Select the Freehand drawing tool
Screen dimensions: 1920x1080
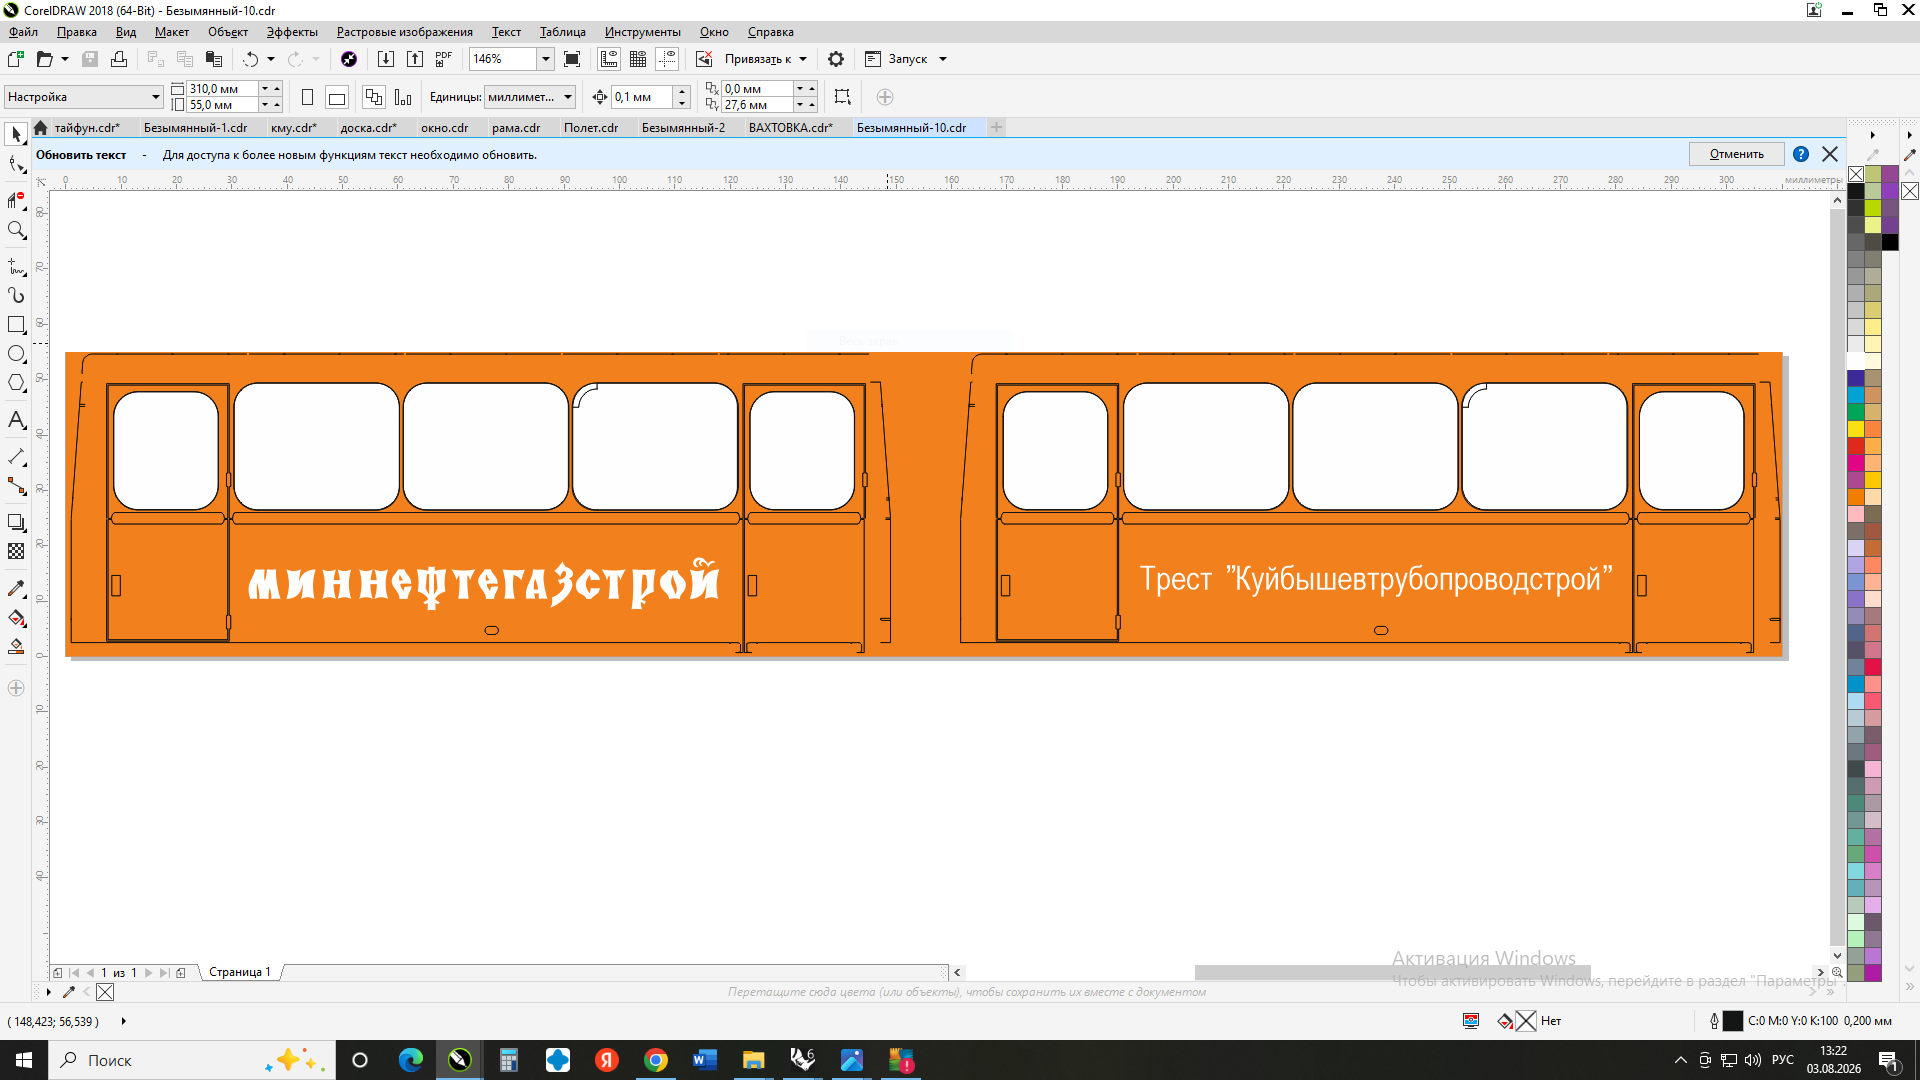coord(16,267)
